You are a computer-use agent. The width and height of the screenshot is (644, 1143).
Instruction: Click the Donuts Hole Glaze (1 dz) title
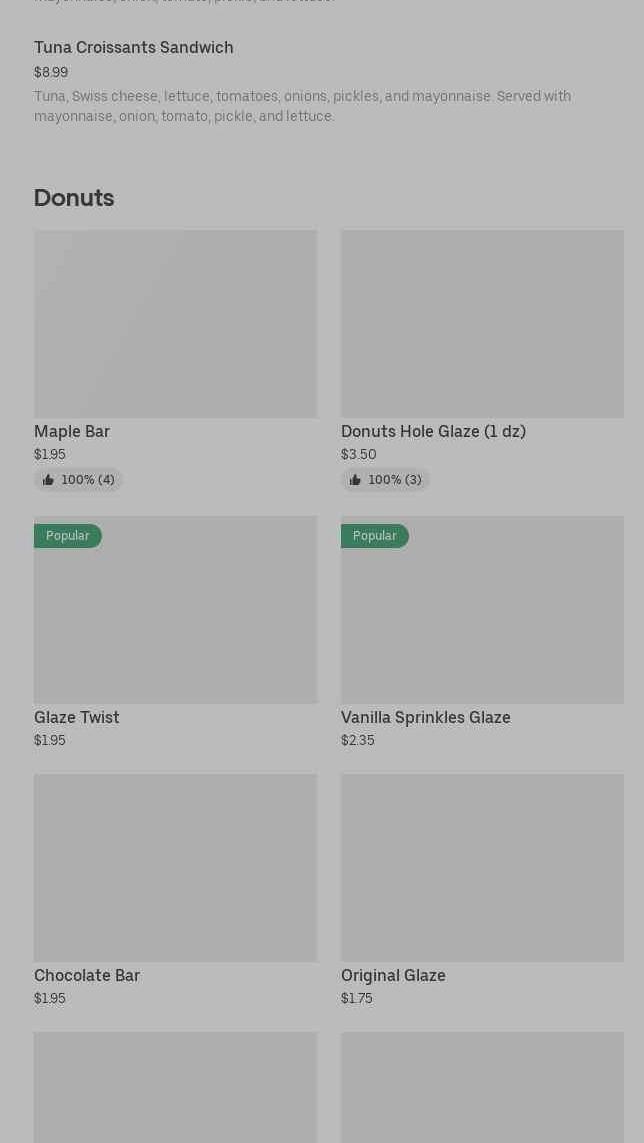(433, 432)
